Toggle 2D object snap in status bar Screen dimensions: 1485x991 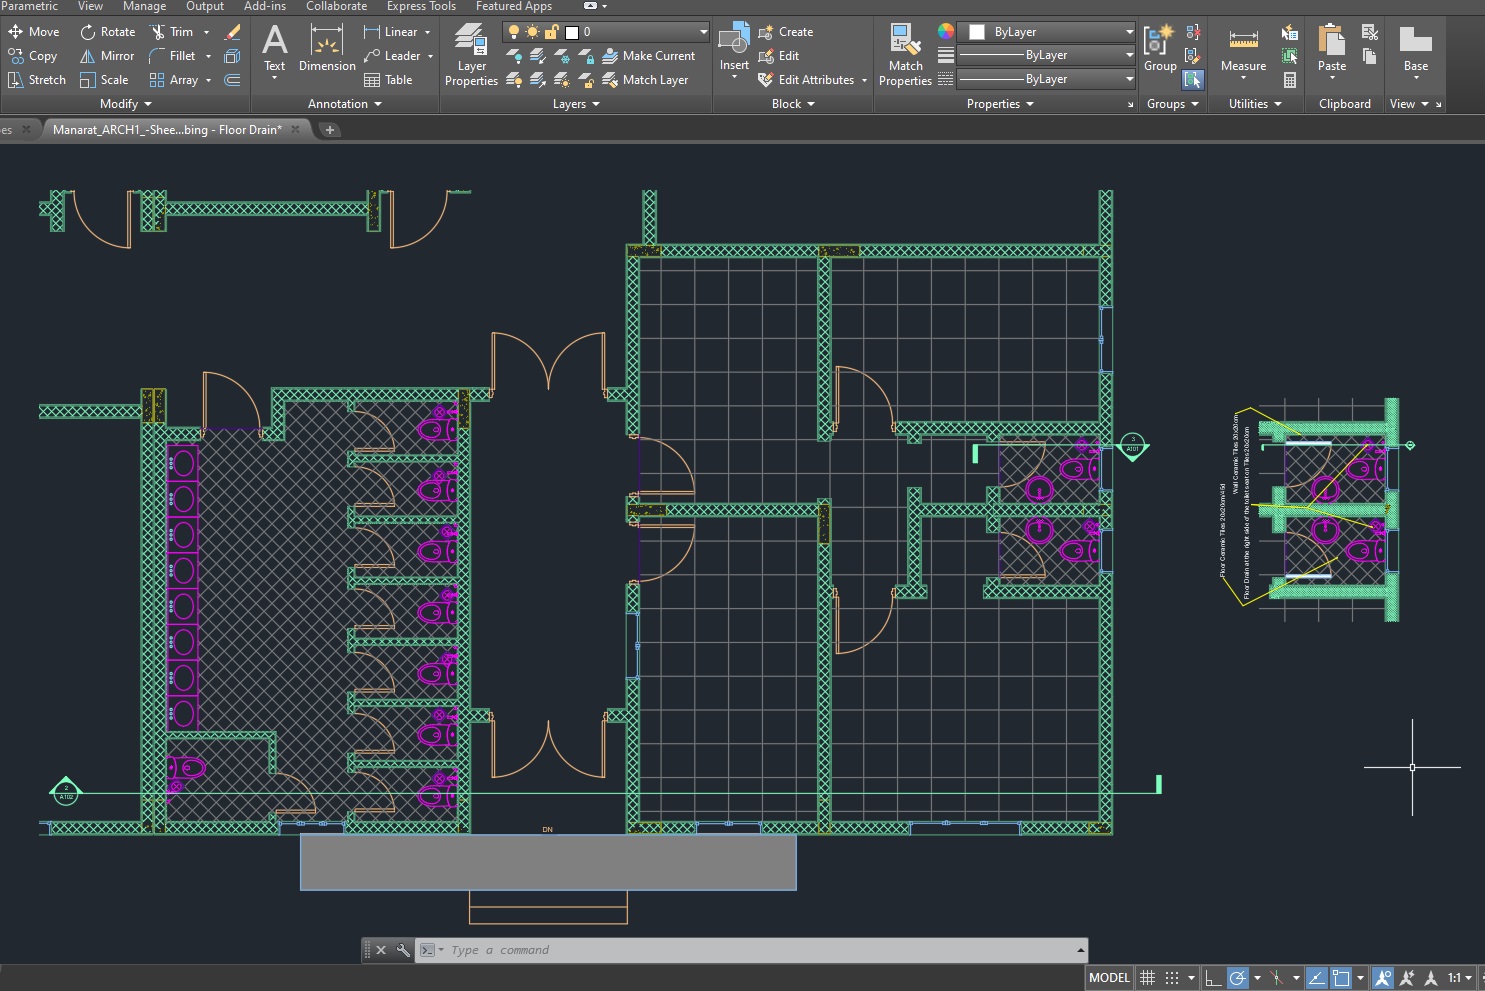point(1341,978)
